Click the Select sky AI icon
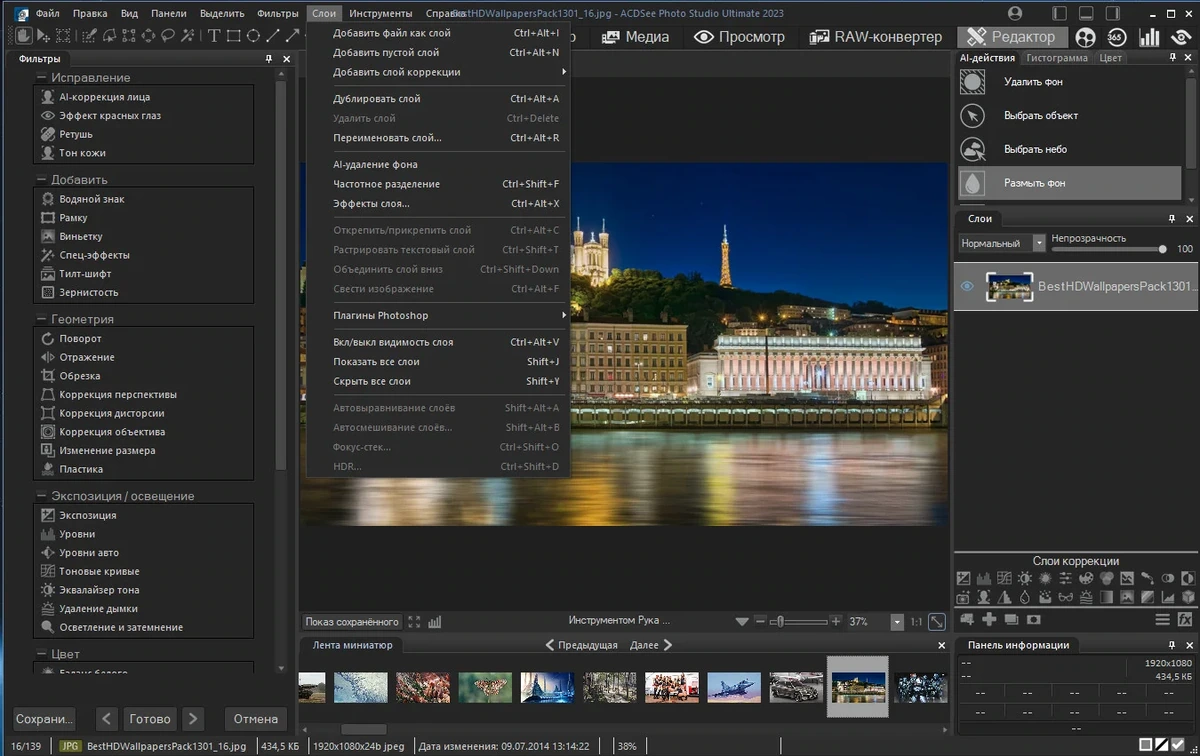 973,149
